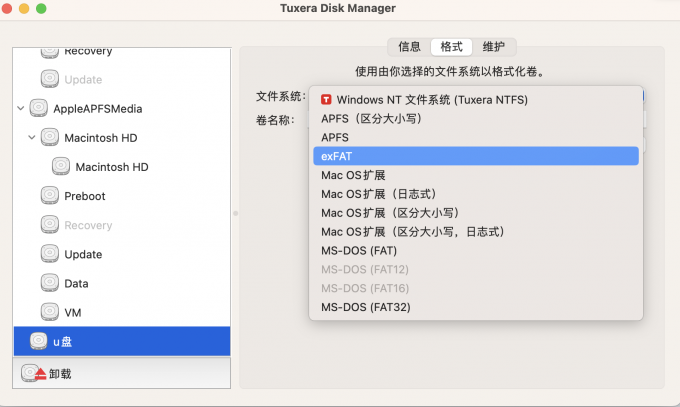Switch to the 格式 tab
This screenshot has height=407, width=680.
point(451,46)
